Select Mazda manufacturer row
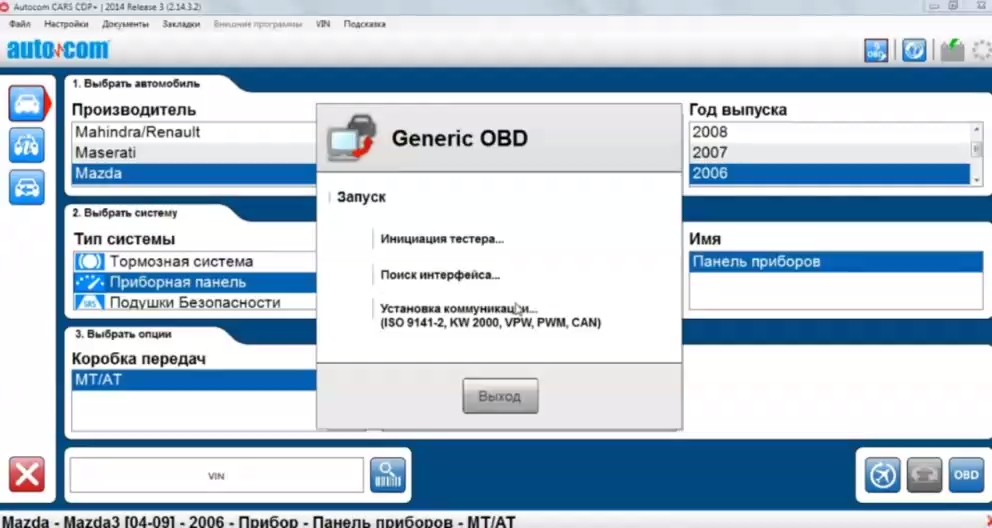 (x=194, y=173)
